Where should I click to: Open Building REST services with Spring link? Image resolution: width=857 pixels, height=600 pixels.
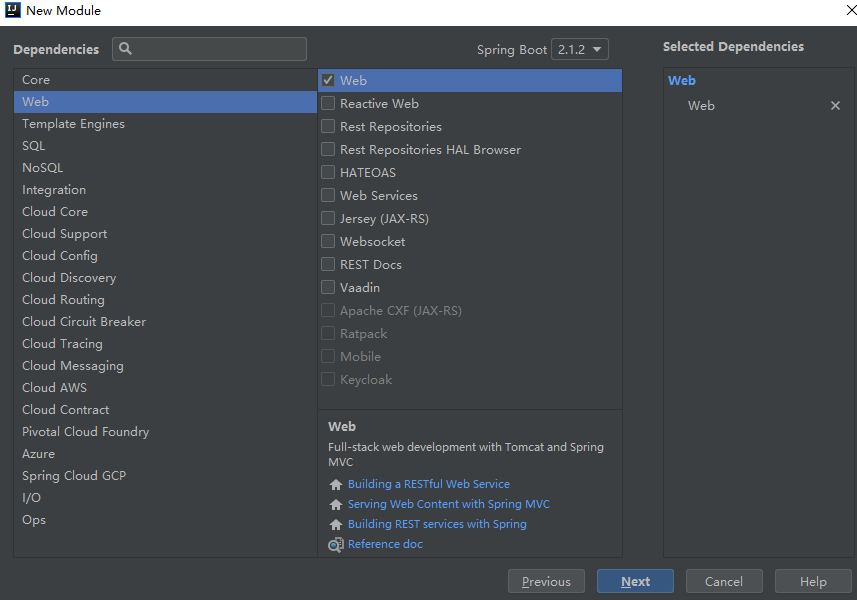437,524
